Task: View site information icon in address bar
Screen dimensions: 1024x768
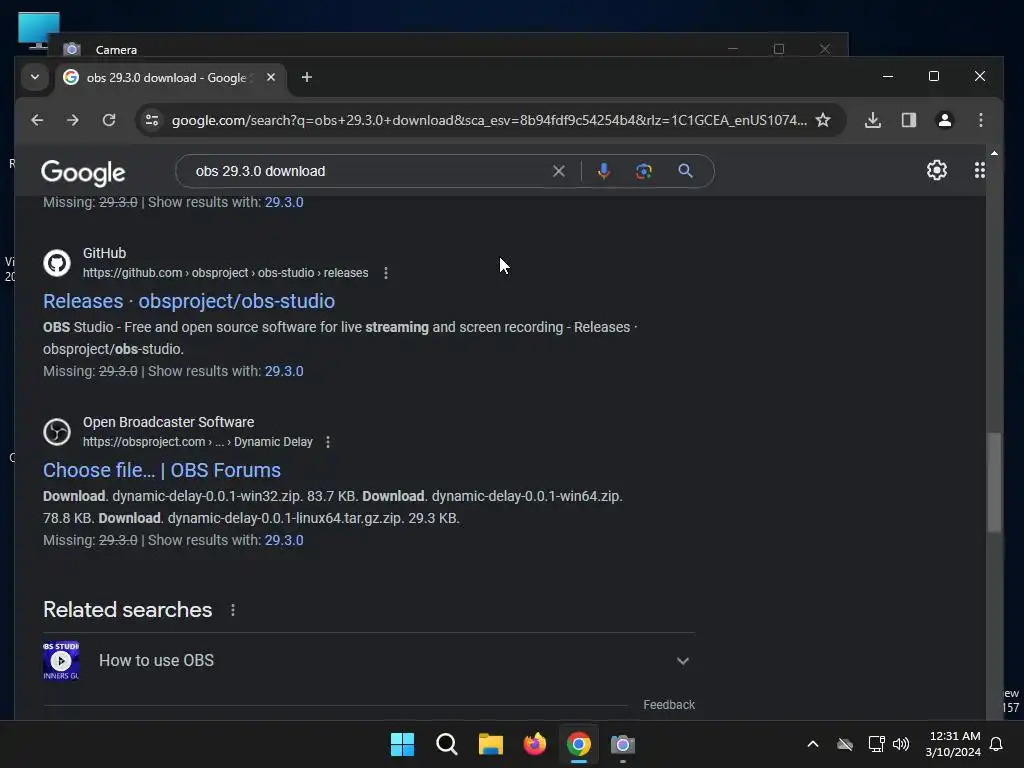Action: pyautogui.click(x=152, y=120)
